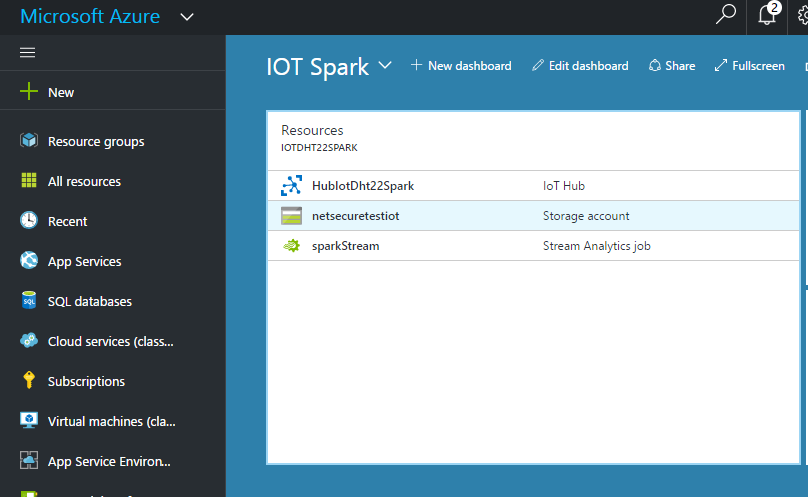808x497 pixels.
Task: Open the HubIotDht22Spark resource
Action: coord(363,186)
